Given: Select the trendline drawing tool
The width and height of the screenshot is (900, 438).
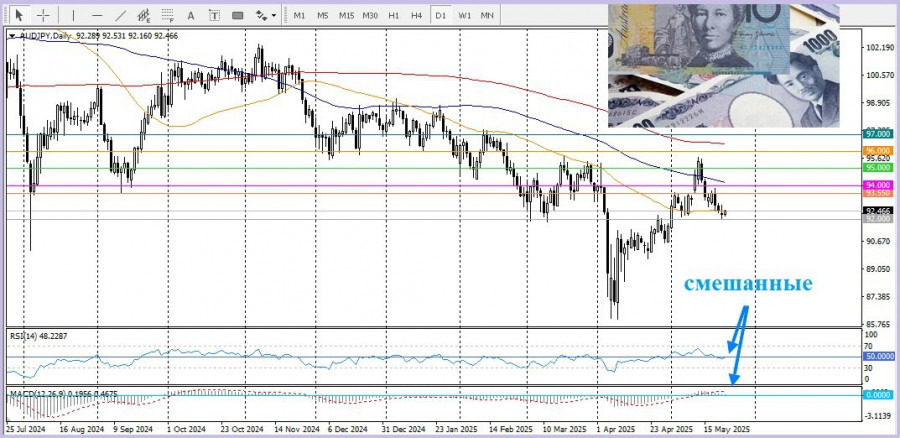Looking at the screenshot, I should pyautogui.click(x=121, y=16).
